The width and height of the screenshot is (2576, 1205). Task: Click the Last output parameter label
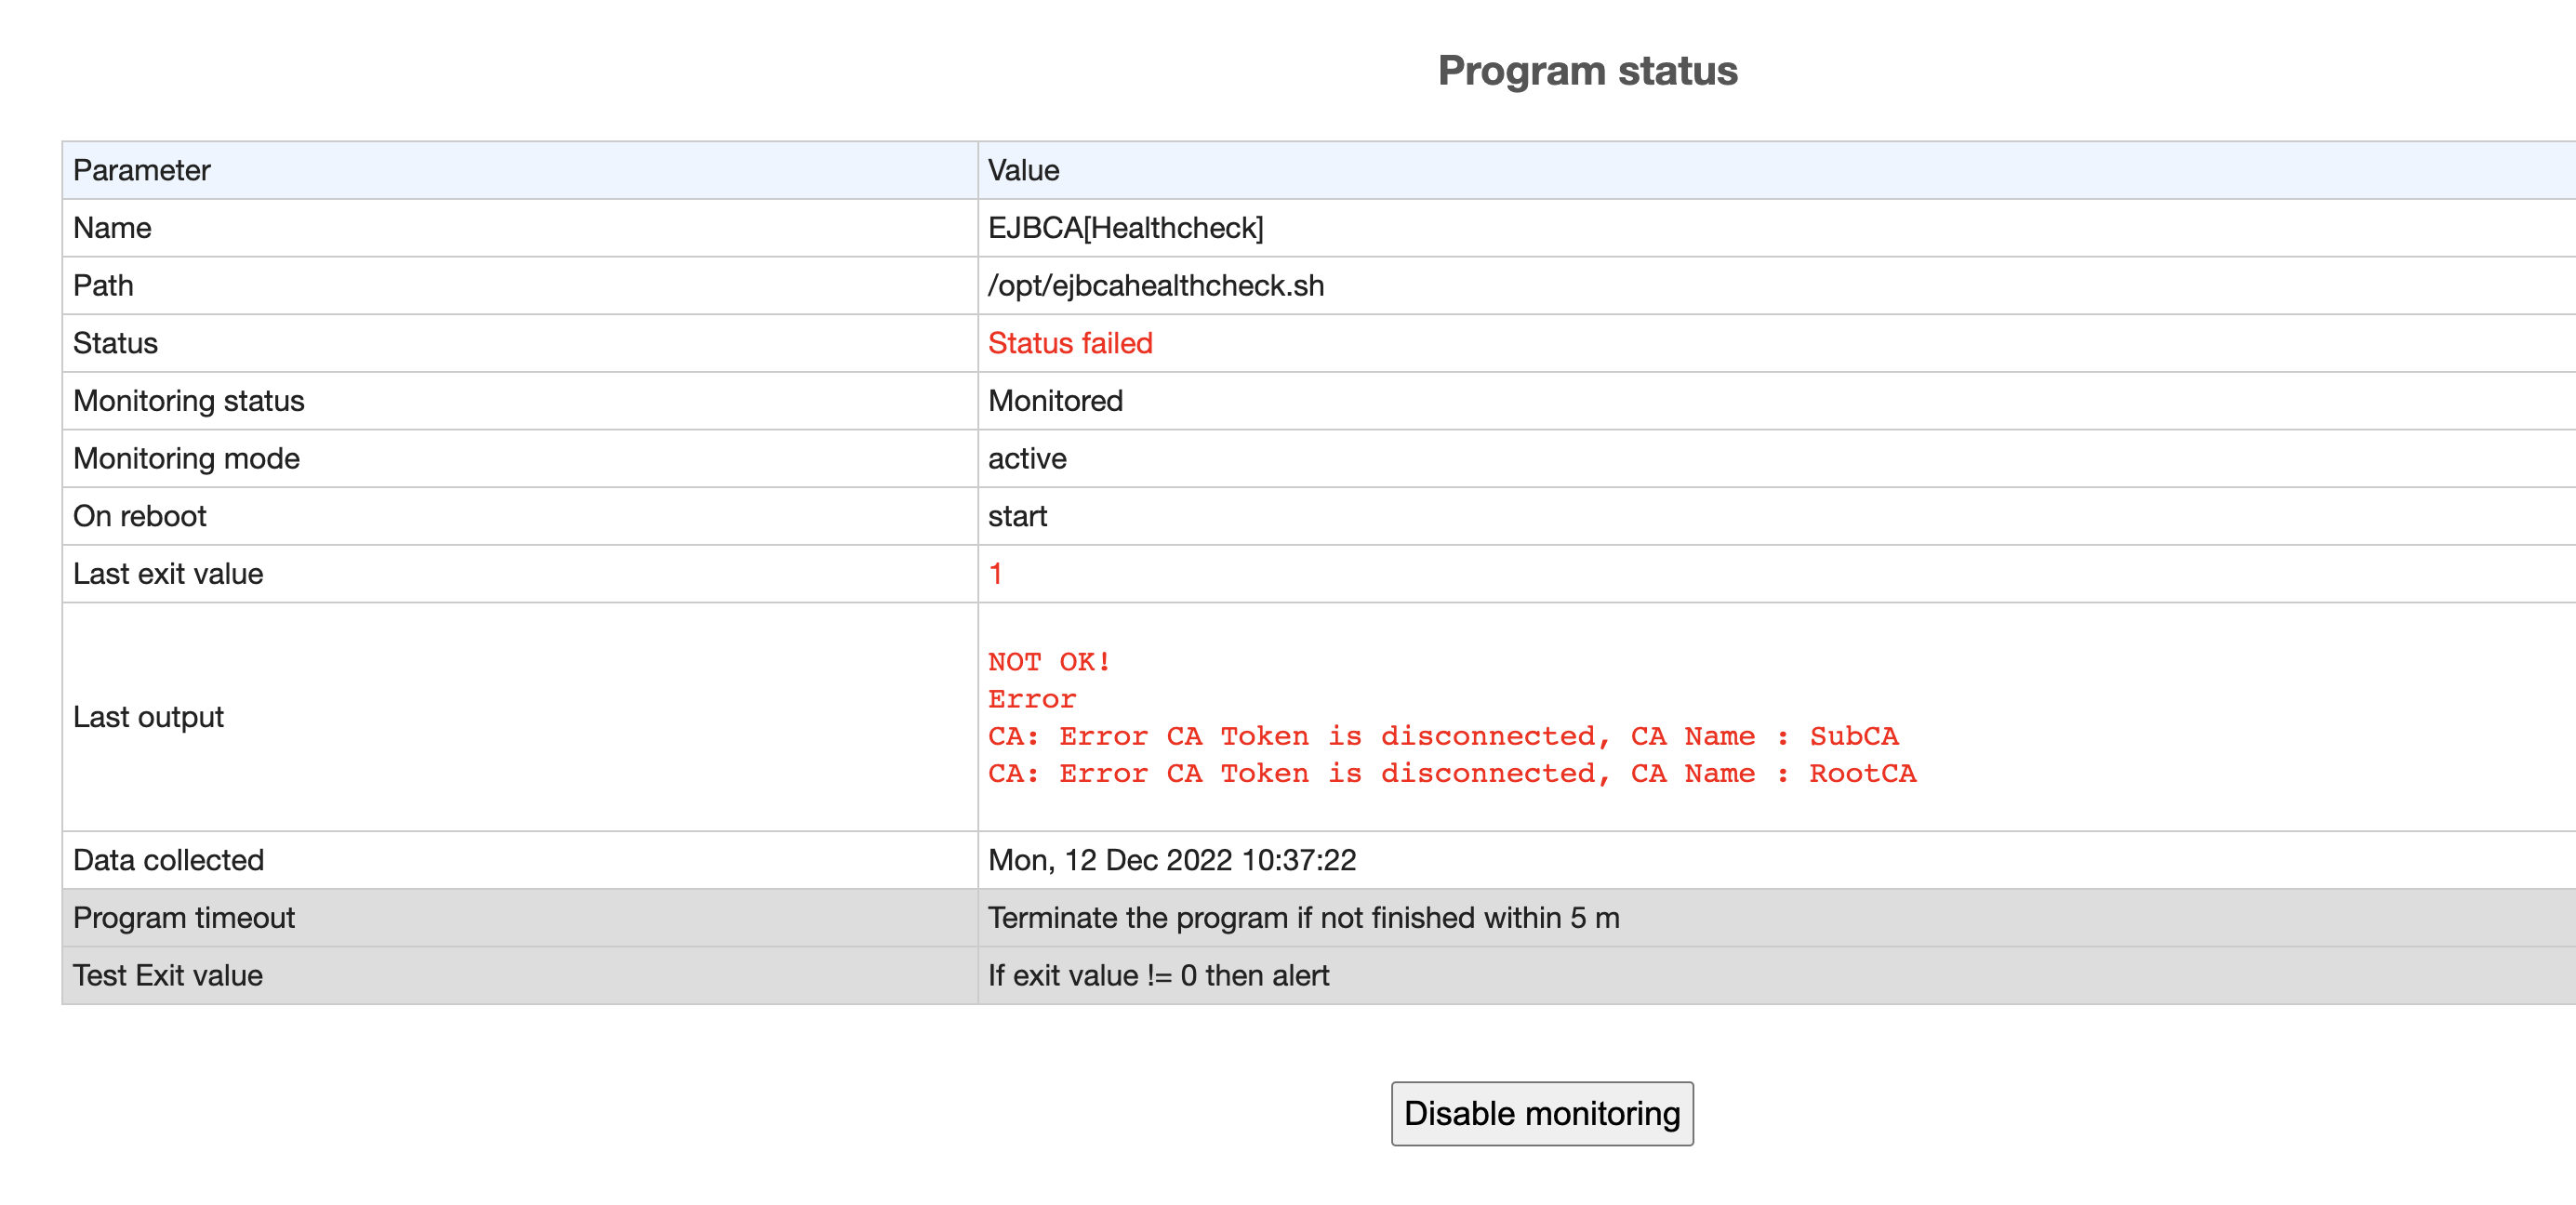pyautogui.click(x=149, y=716)
